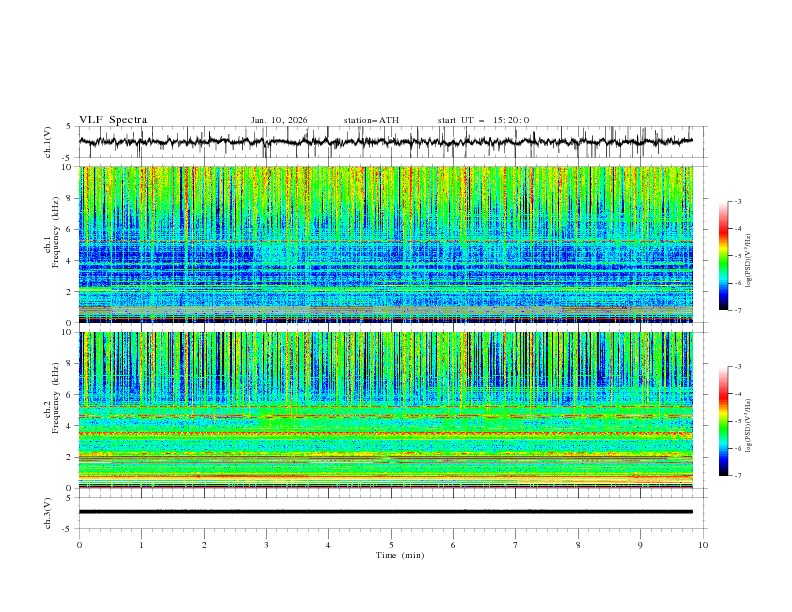Screen dimensions: 792x612
Task: Click the ch.3 flat voltage trace
Action: (385, 512)
